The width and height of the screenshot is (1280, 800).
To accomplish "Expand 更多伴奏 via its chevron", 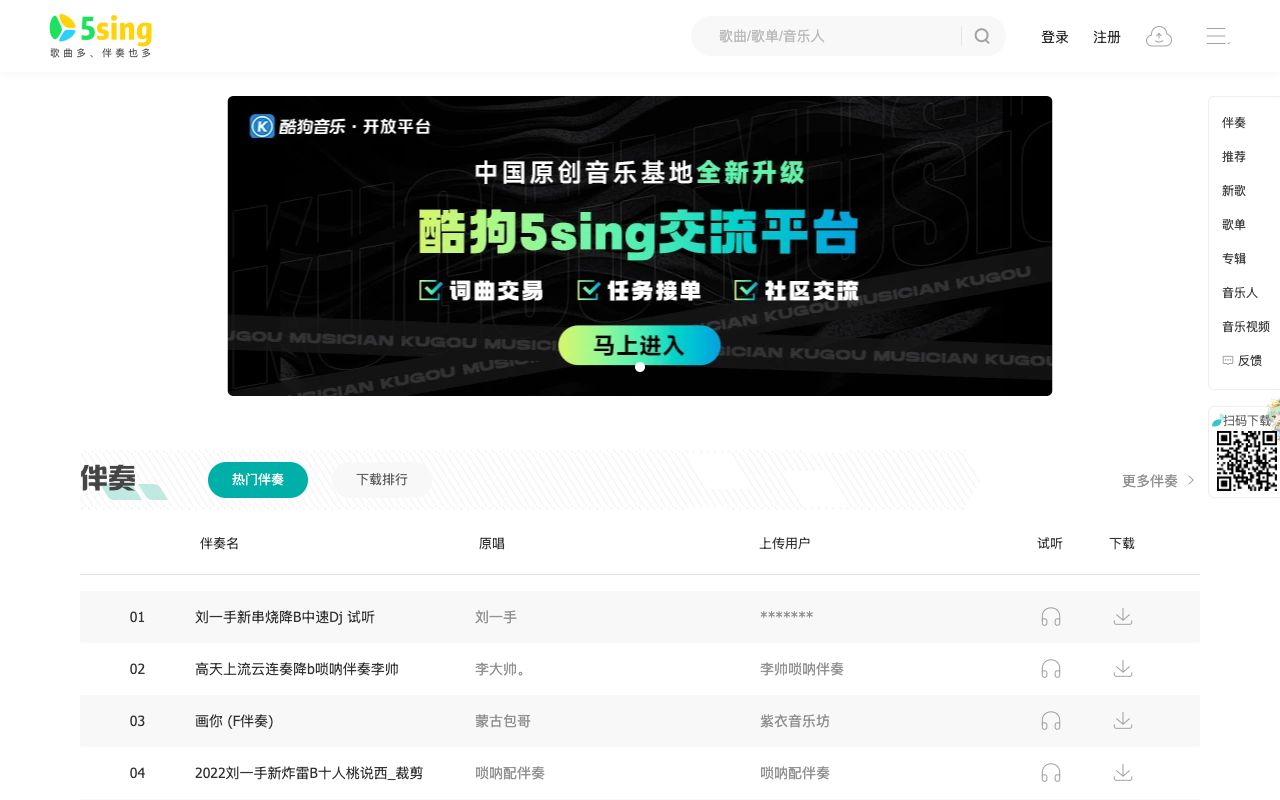I will coord(1190,480).
